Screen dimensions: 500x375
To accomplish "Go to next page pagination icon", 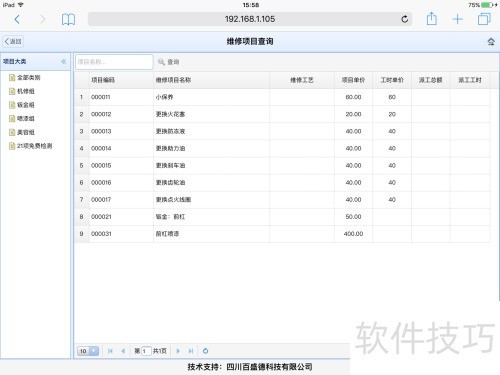I will (178, 351).
